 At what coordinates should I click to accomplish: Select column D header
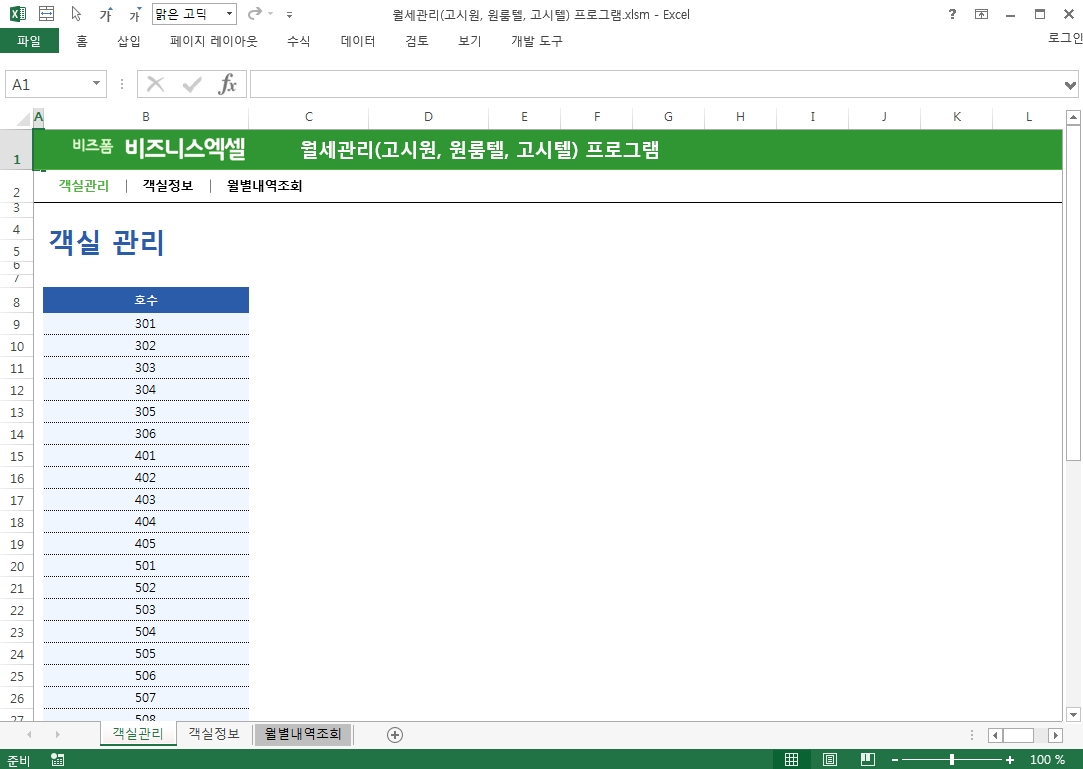click(428, 117)
